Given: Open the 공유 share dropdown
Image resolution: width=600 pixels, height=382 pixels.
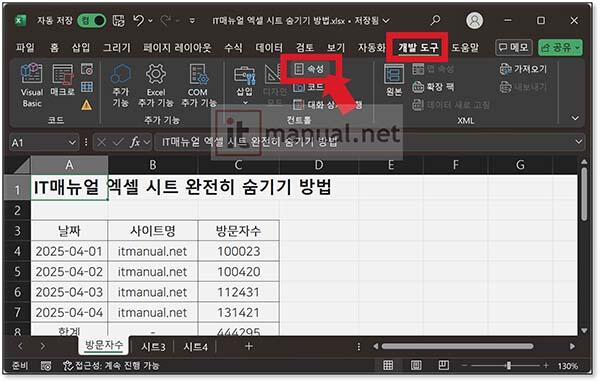Looking at the screenshot, I should pos(561,47).
